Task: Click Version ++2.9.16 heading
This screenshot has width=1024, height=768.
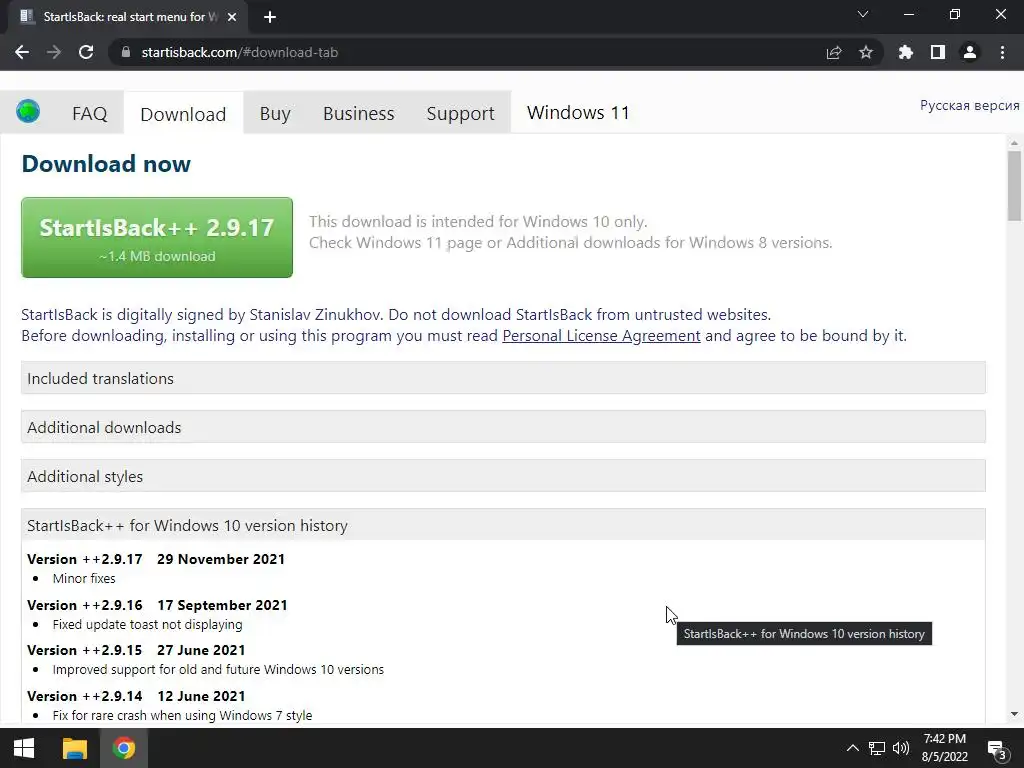Action: tap(157, 605)
